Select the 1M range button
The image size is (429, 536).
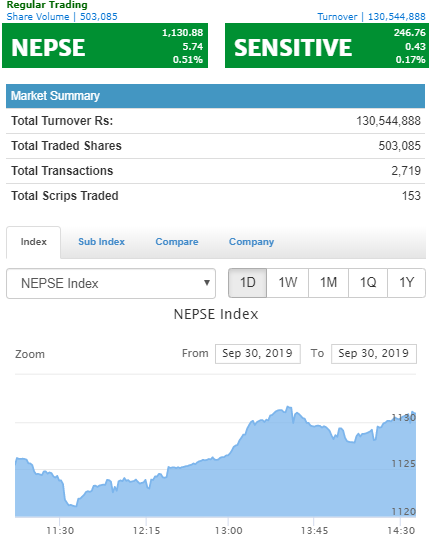point(328,283)
